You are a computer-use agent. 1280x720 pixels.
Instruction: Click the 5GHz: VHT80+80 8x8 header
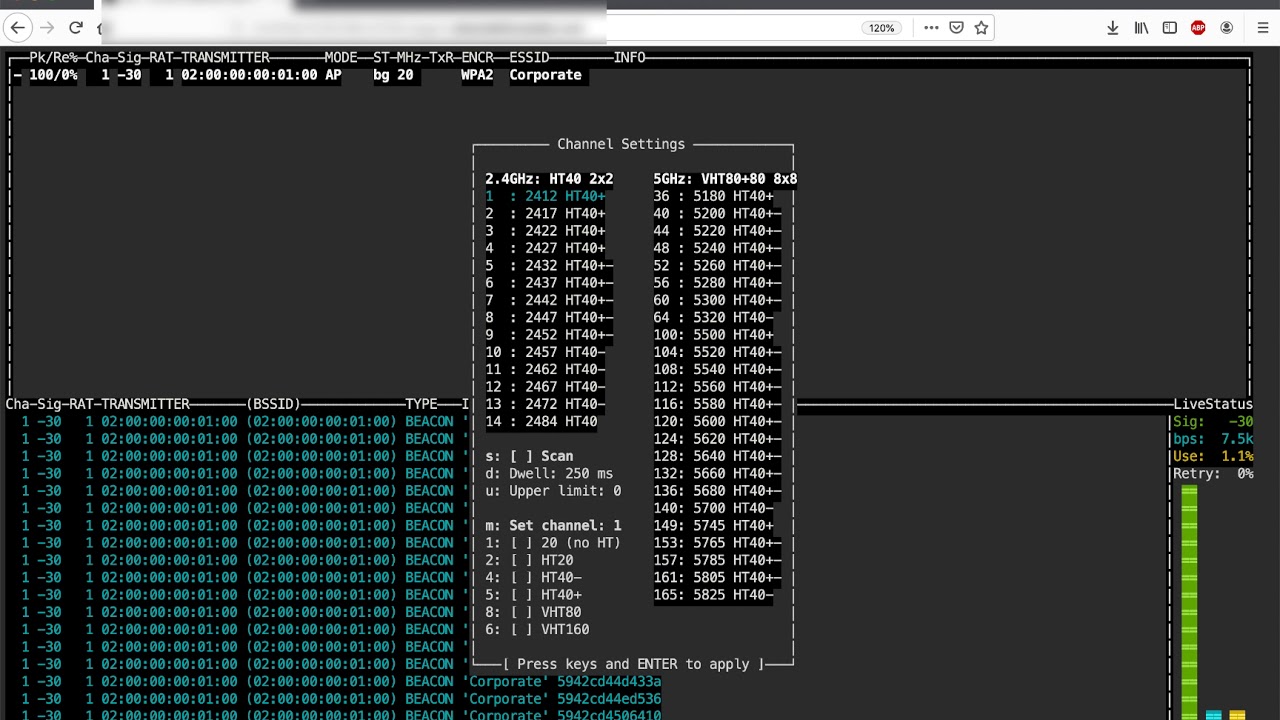point(725,179)
